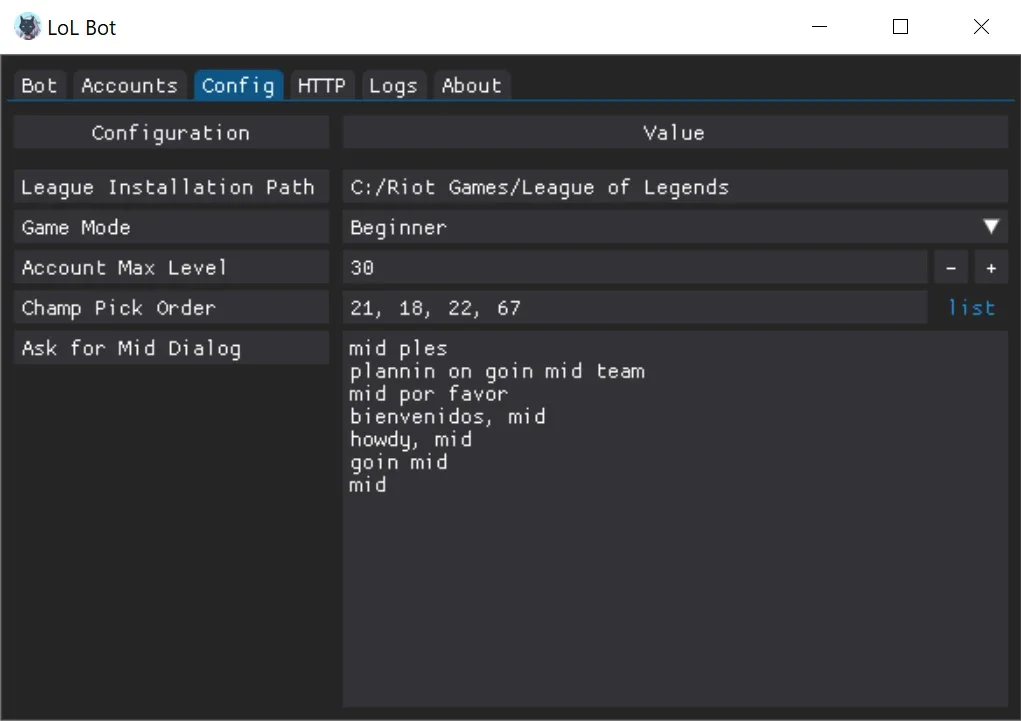Screen dimensions: 1021x721
Task: Edit the League installation path field
Action: click(x=675, y=188)
